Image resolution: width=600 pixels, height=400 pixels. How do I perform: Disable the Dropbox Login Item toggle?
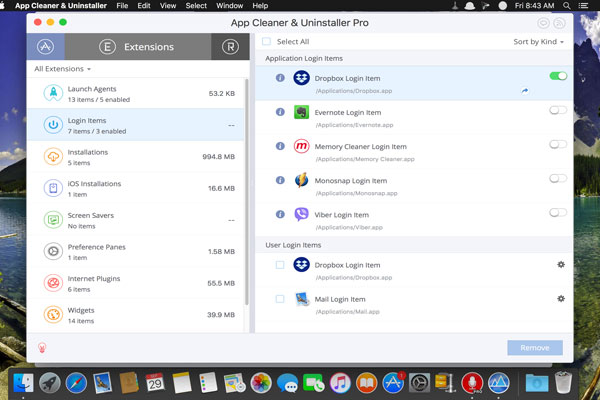558,76
